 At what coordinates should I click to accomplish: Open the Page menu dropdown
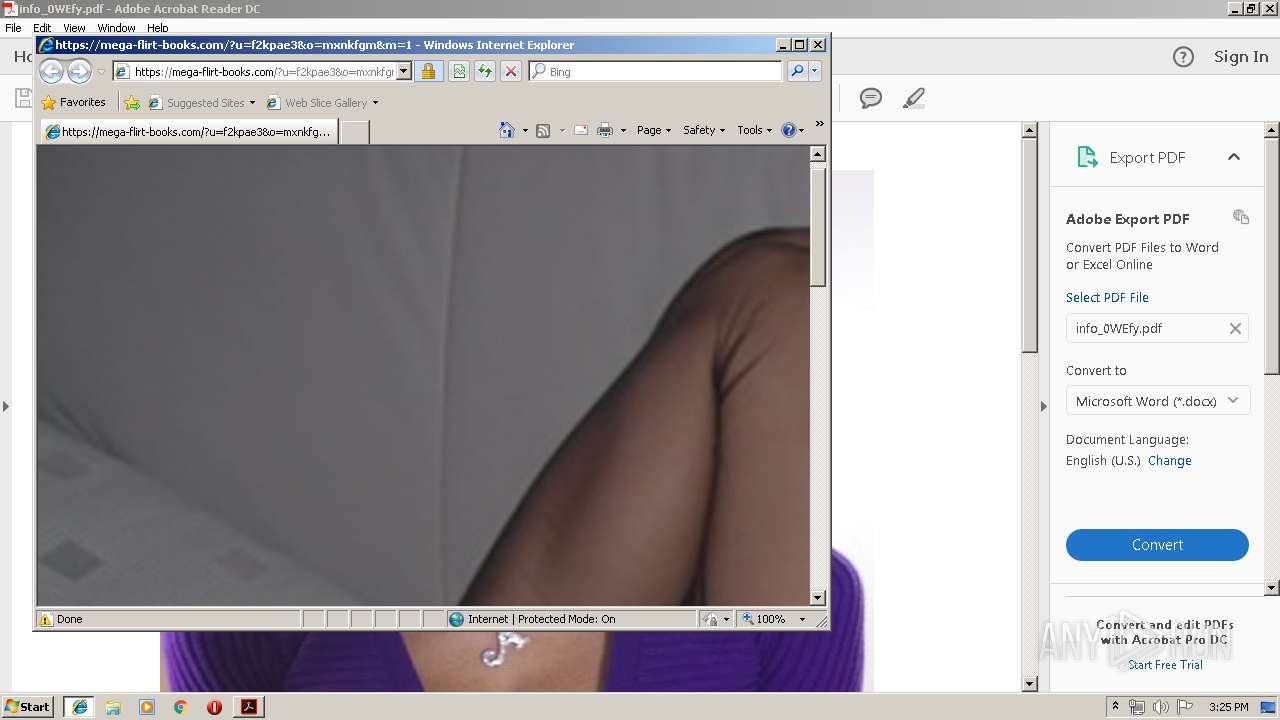pyautogui.click(x=653, y=130)
